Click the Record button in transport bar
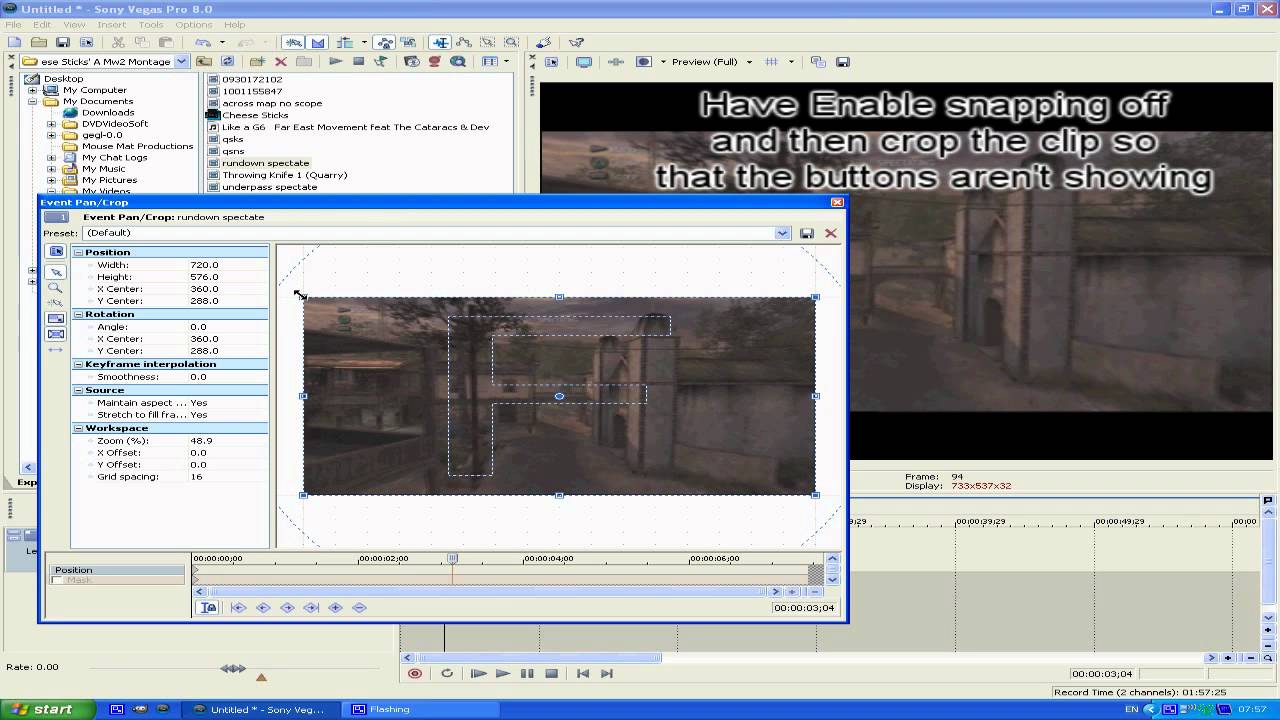Viewport: 1280px width, 720px height. pos(415,673)
